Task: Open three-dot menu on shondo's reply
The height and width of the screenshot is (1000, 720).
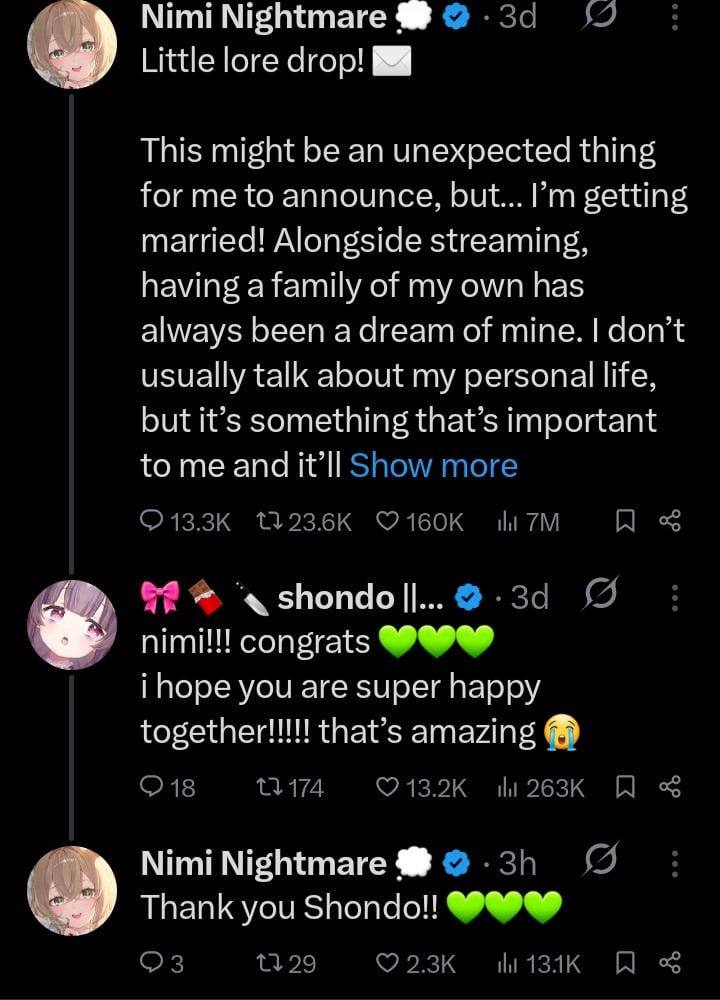Action: tap(676, 597)
